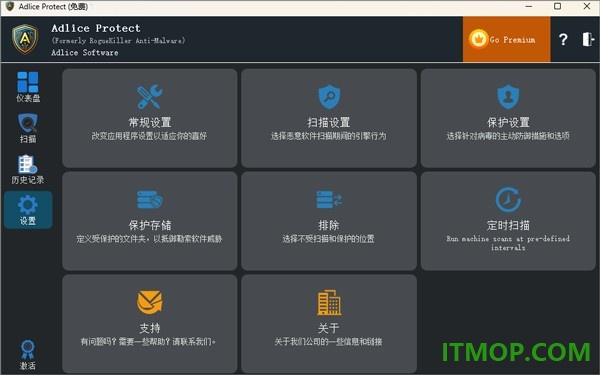Click the 选择不受扫描和保护的位置 description

329,239
